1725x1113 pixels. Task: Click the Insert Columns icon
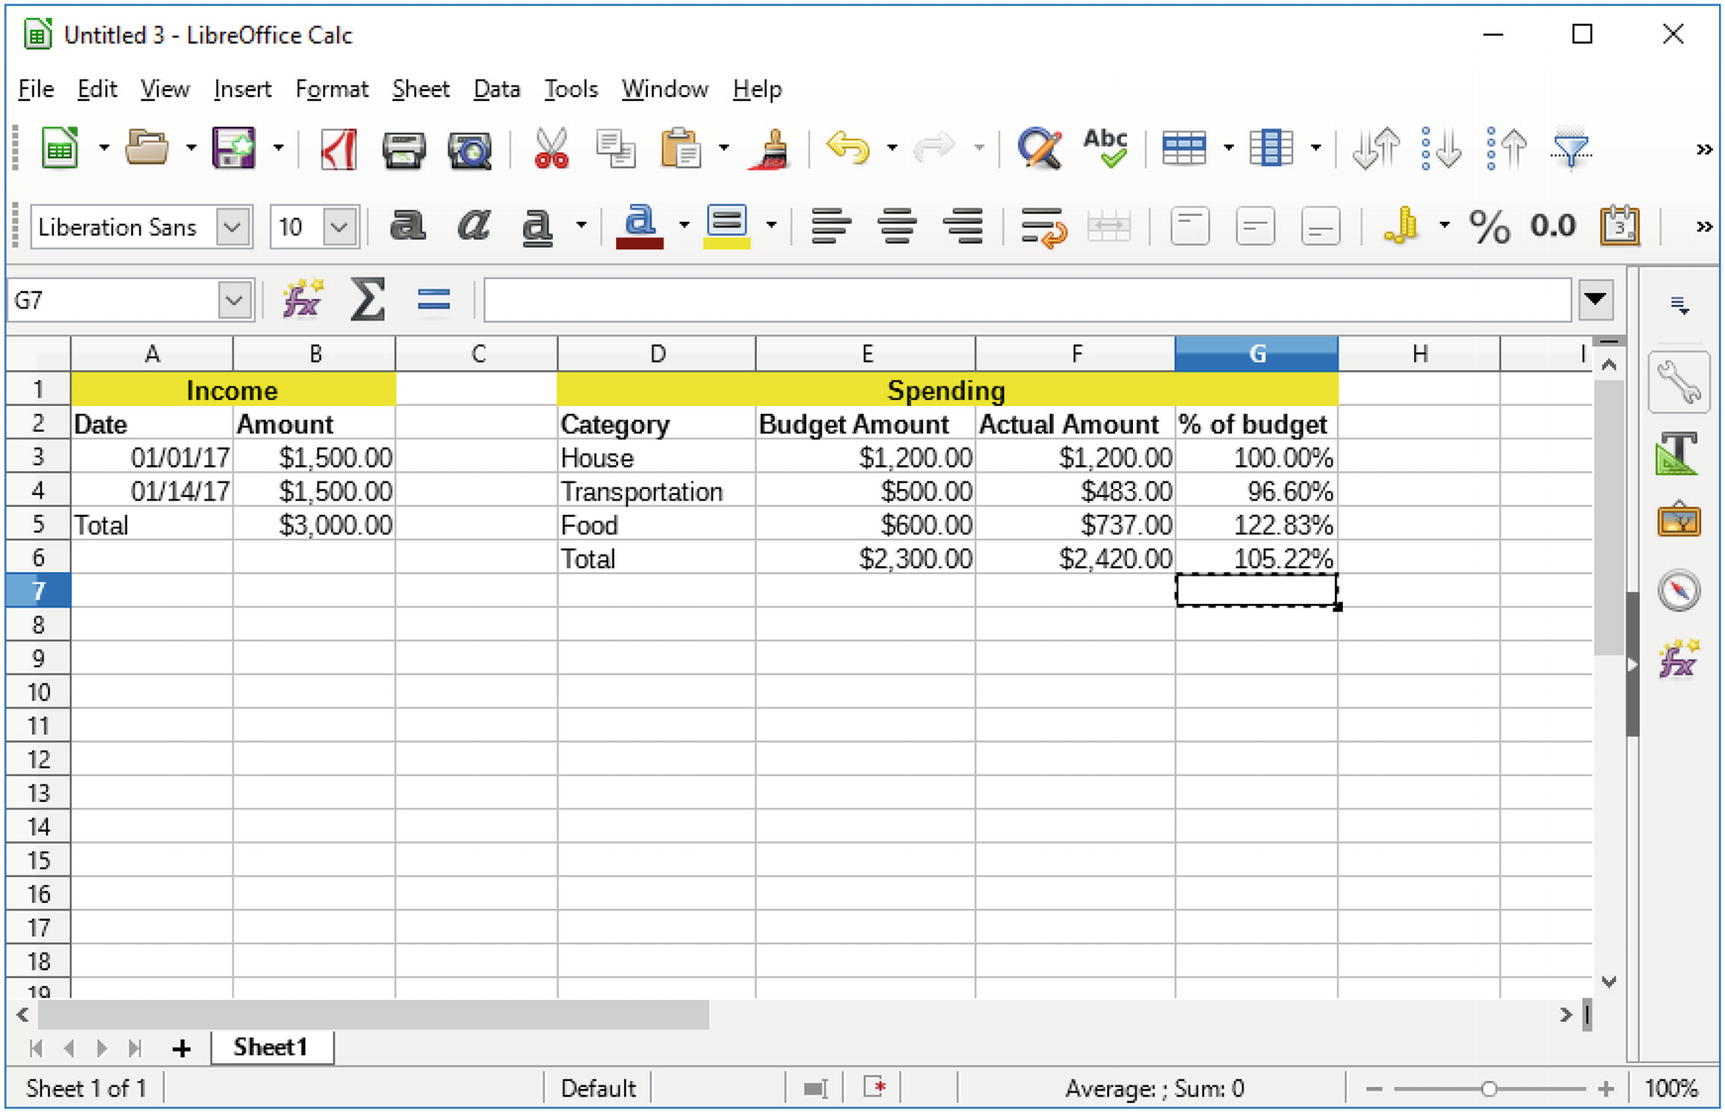pyautogui.click(x=1271, y=149)
